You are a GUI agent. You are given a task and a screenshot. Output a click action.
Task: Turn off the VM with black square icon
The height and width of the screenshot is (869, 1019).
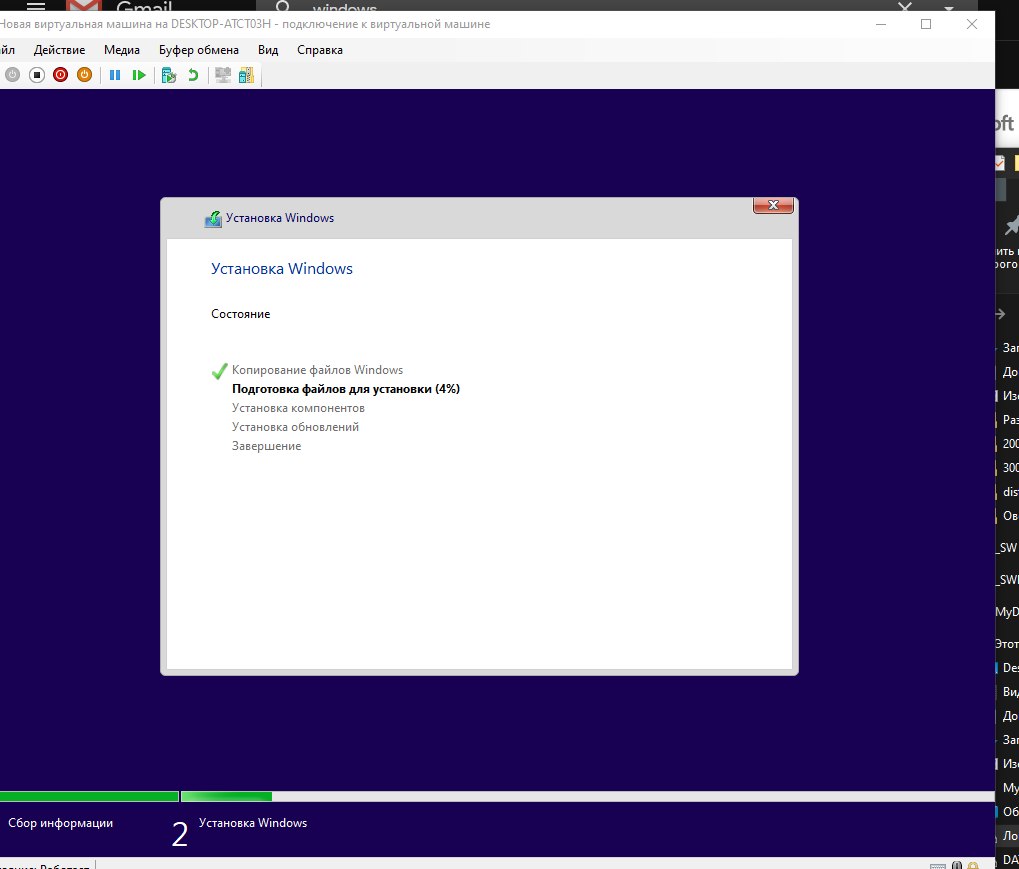pyautogui.click(x=37, y=75)
